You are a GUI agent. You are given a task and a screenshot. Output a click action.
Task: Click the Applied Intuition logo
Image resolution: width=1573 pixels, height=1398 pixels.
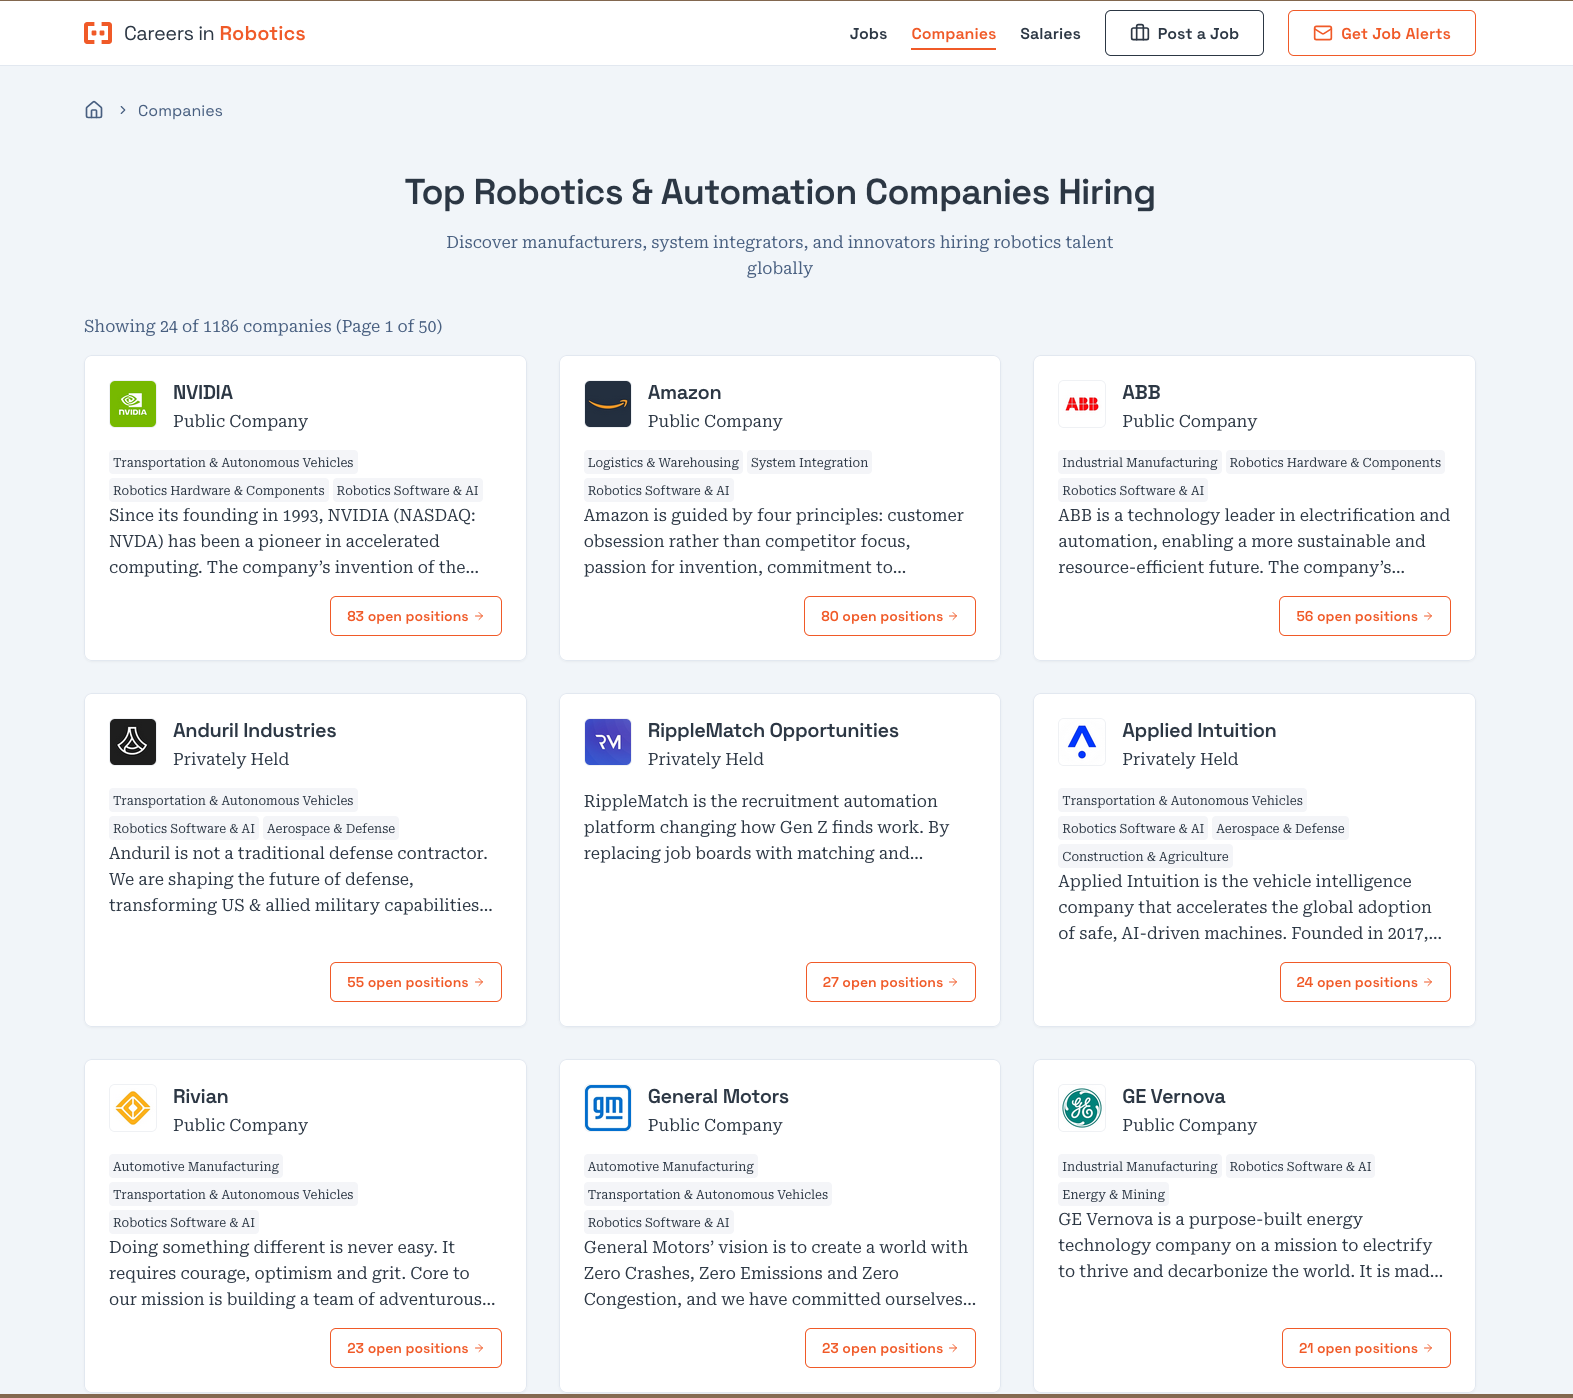1082,742
